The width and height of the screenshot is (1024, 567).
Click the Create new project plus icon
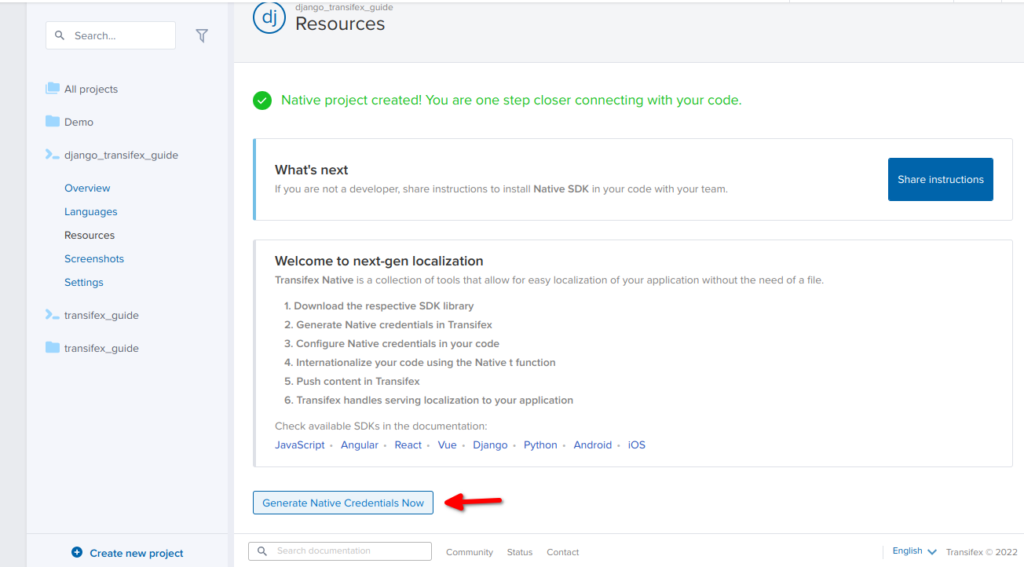click(x=77, y=552)
